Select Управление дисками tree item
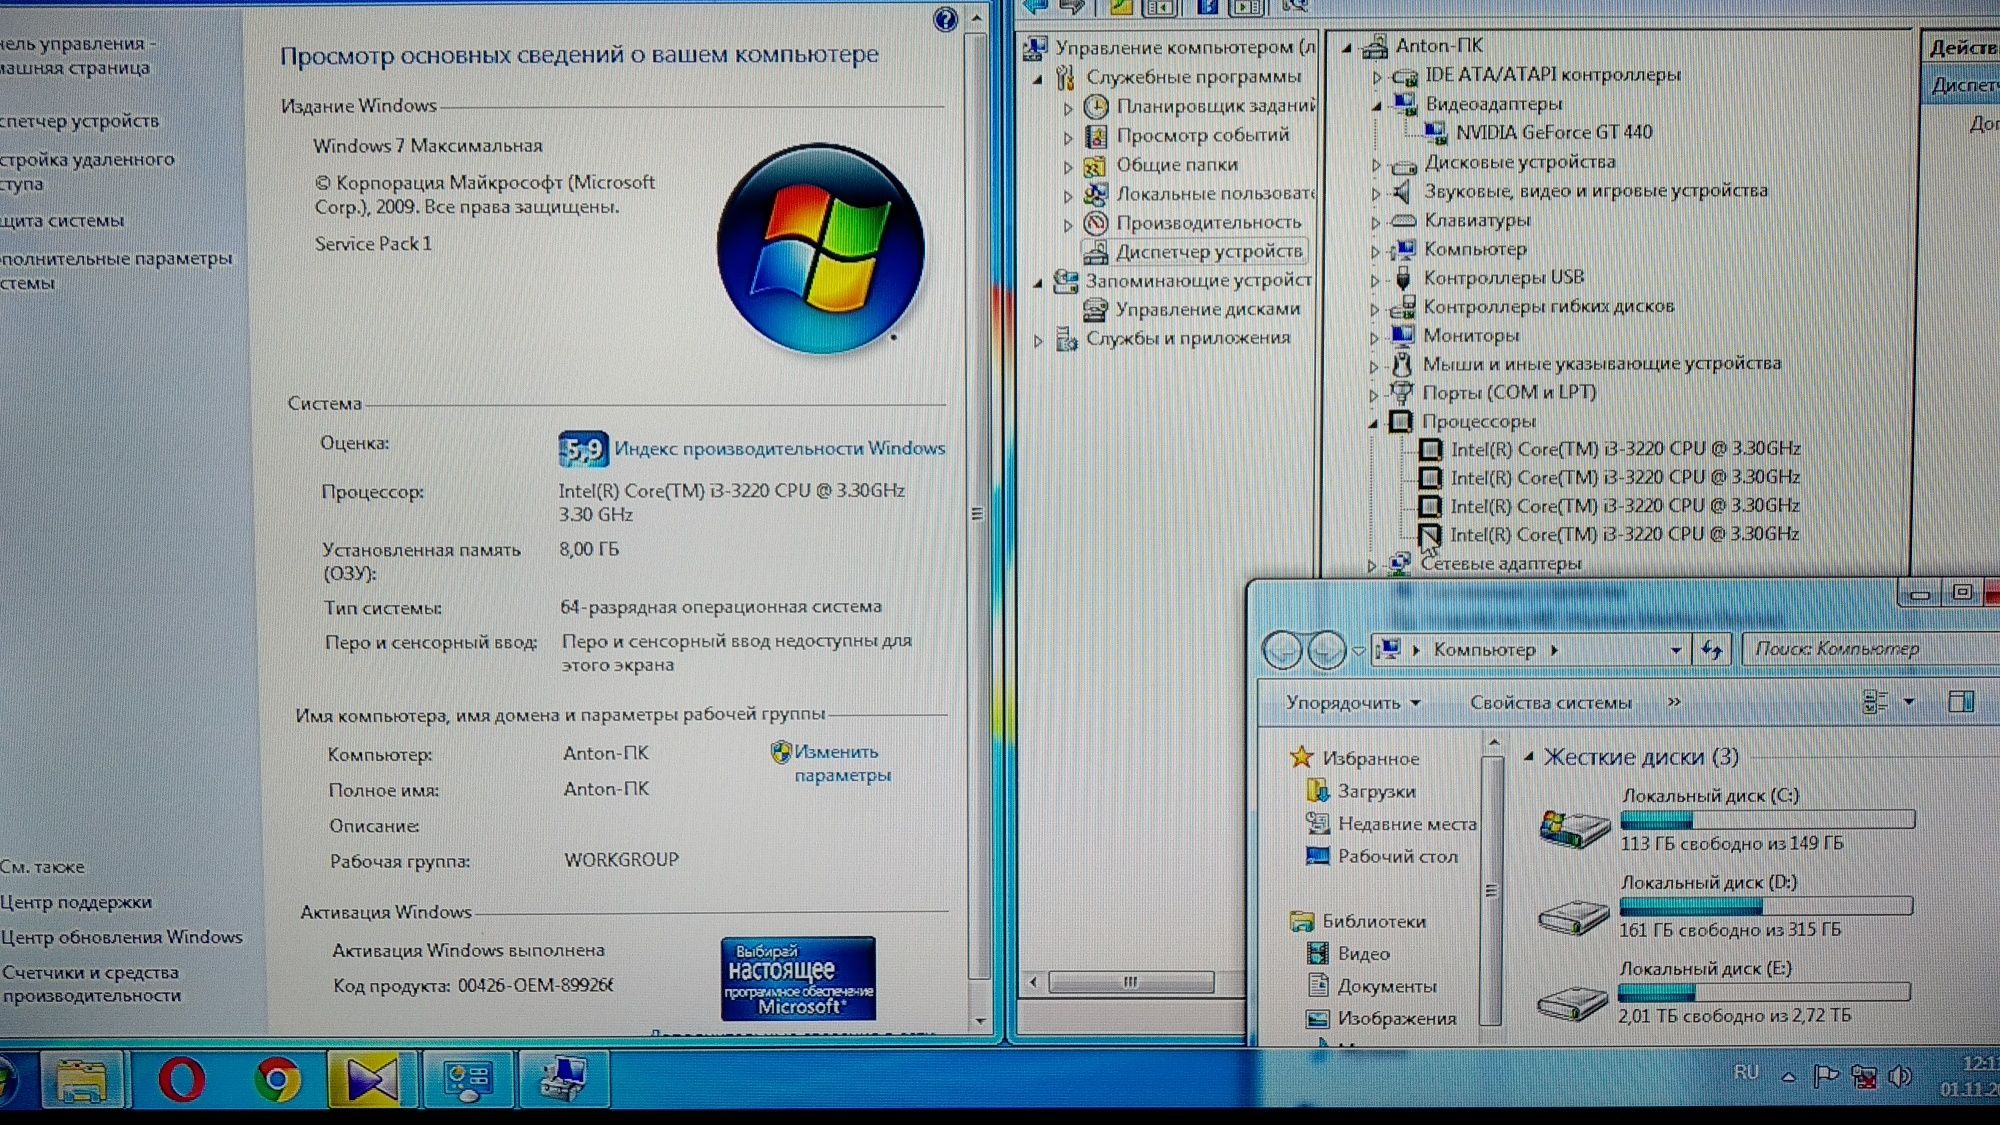The image size is (2000, 1125). [x=1207, y=309]
